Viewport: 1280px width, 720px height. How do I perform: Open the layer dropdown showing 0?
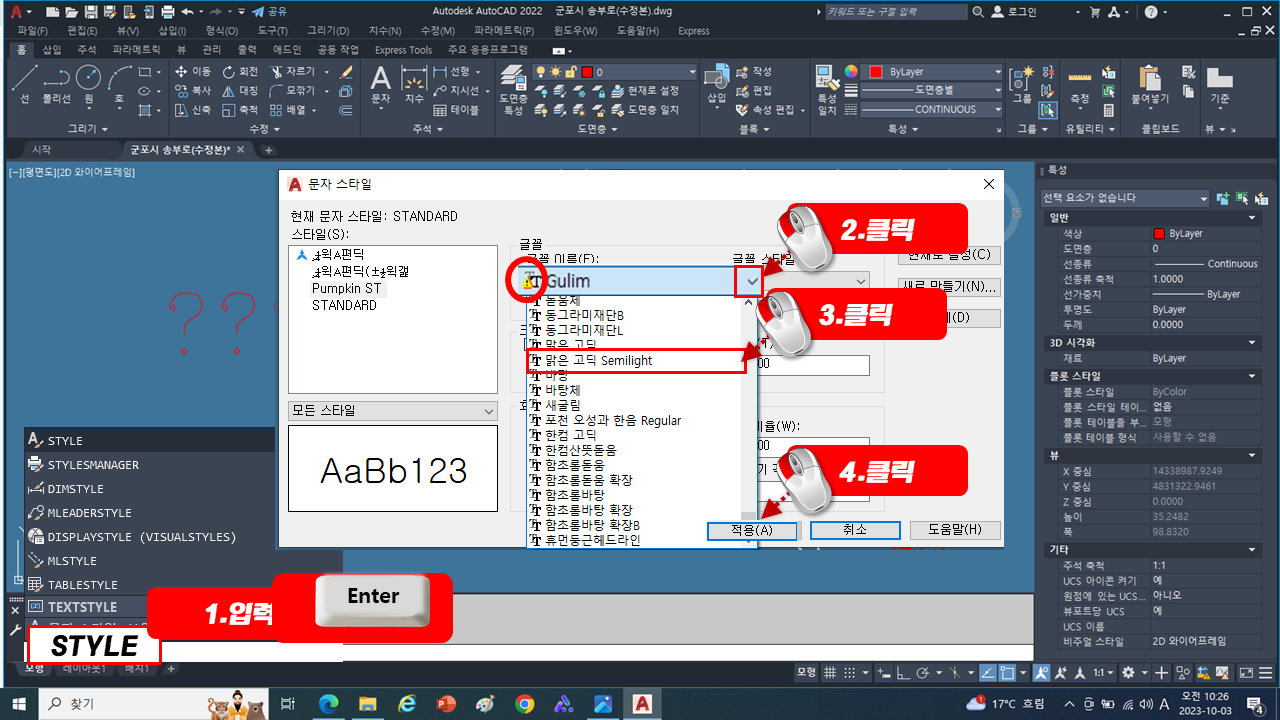point(615,72)
